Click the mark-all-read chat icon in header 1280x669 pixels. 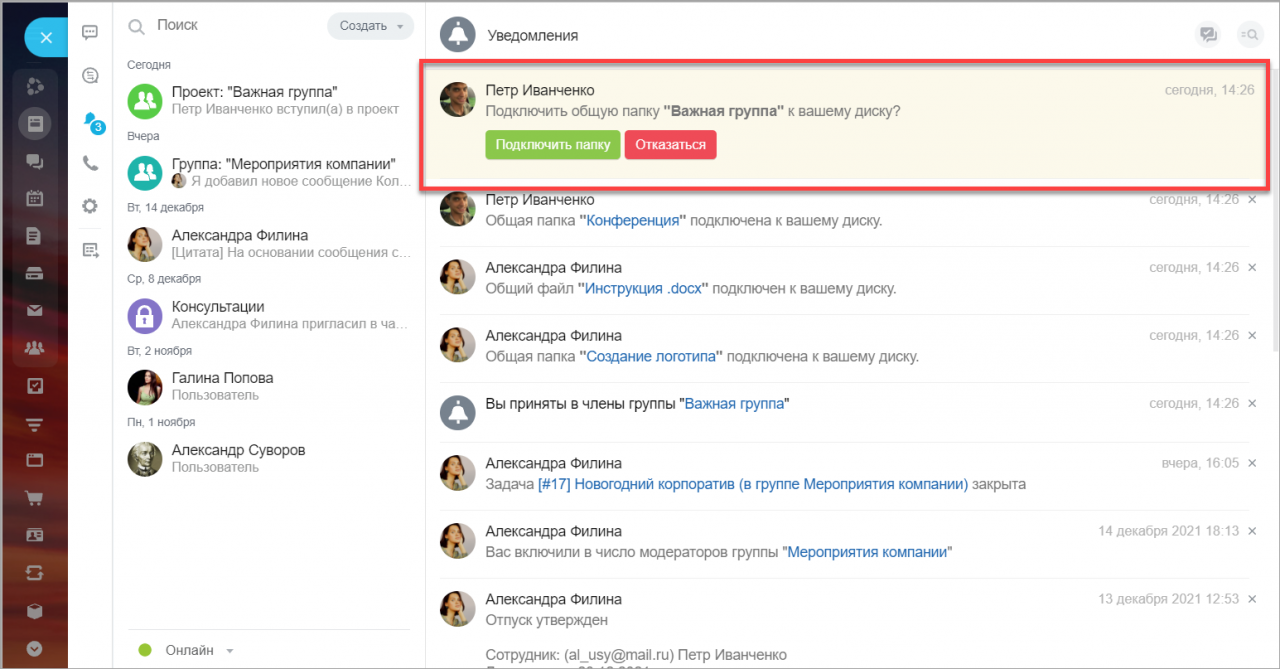coord(1208,35)
